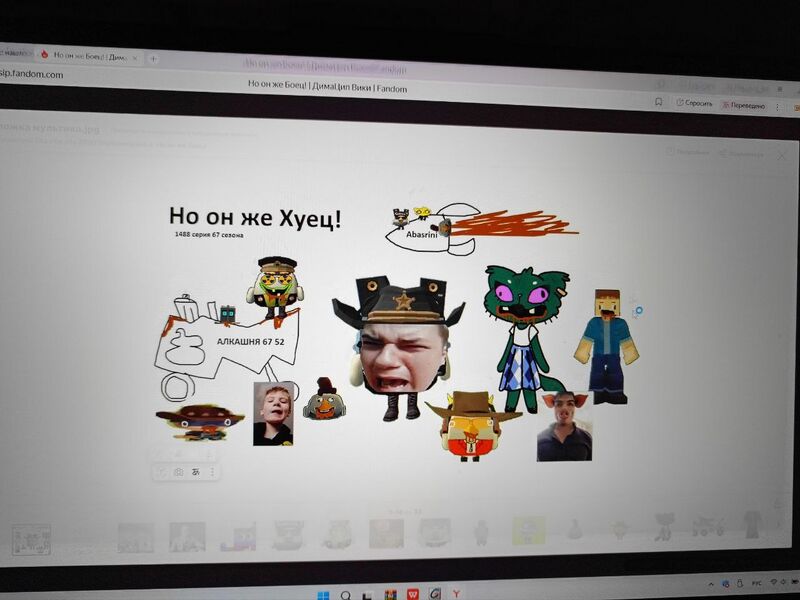Click the translate icon on image toolbar
The image size is (800, 600).
click(x=196, y=472)
